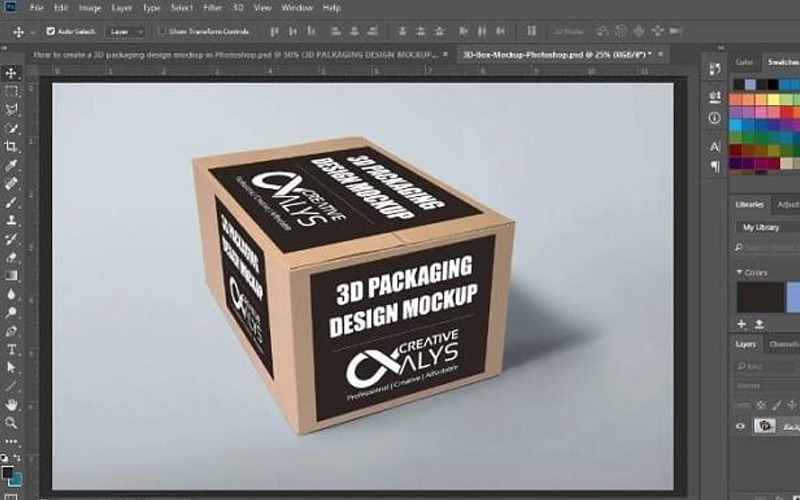This screenshot has height=500, width=800.
Task: Reset default foreground and background colors
Action: [x=4, y=457]
